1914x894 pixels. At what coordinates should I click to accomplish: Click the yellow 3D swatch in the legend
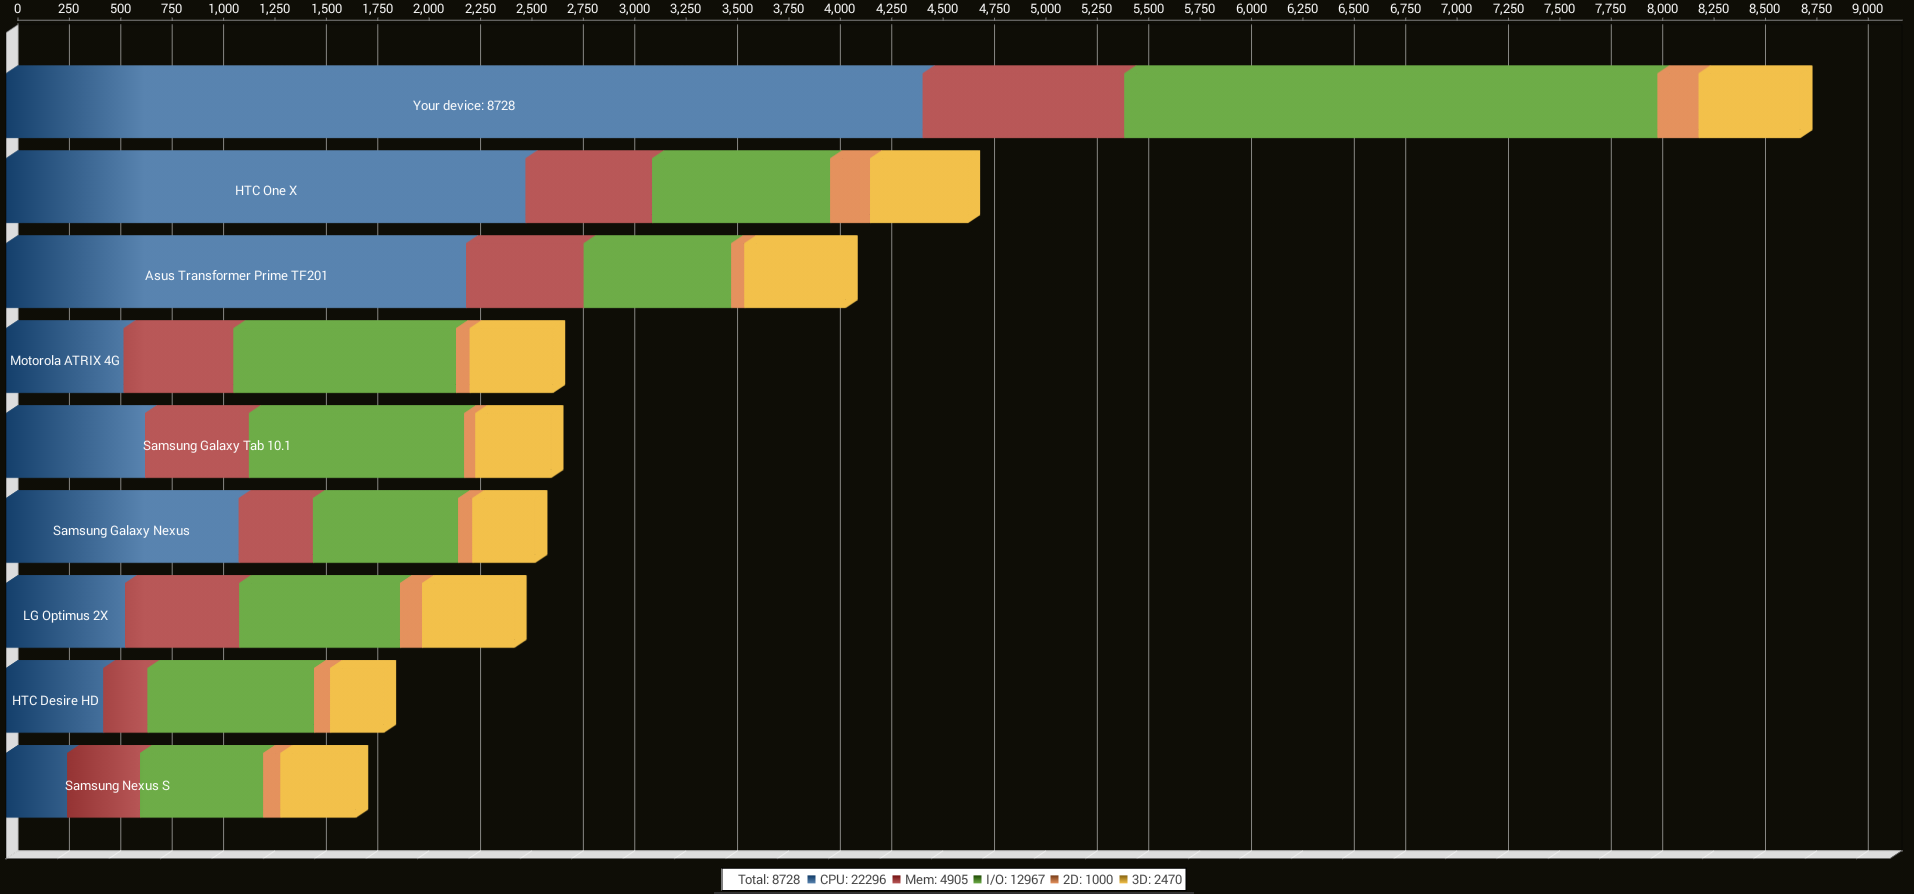click(x=1123, y=880)
